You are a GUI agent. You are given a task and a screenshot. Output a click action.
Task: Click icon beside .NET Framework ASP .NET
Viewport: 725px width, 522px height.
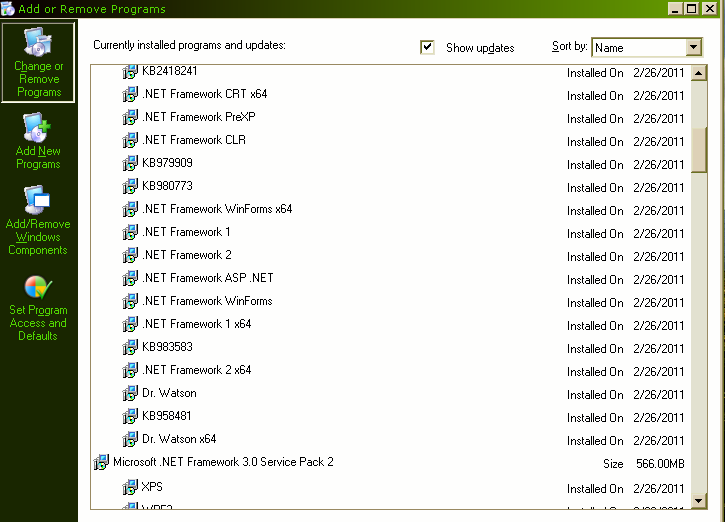tap(130, 278)
